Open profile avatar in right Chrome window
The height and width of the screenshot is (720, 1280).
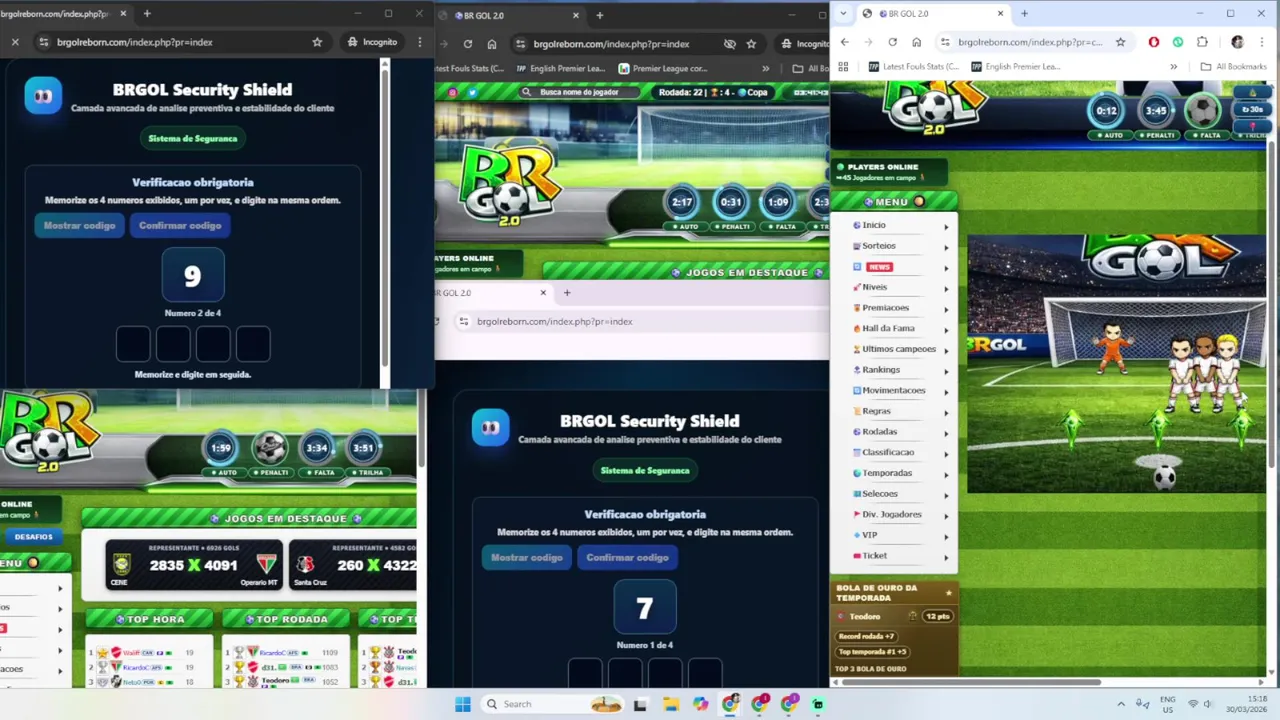pyautogui.click(x=1237, y=42)
